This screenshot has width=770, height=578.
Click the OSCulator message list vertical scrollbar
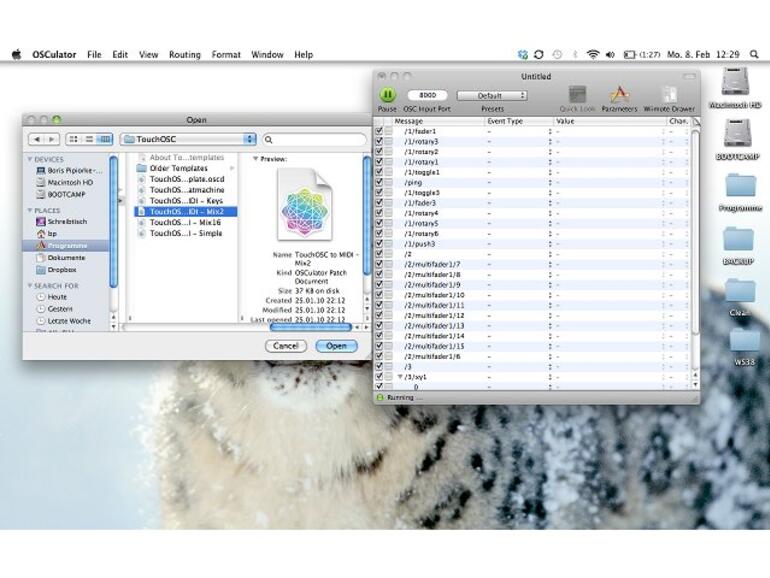[695, 233]
